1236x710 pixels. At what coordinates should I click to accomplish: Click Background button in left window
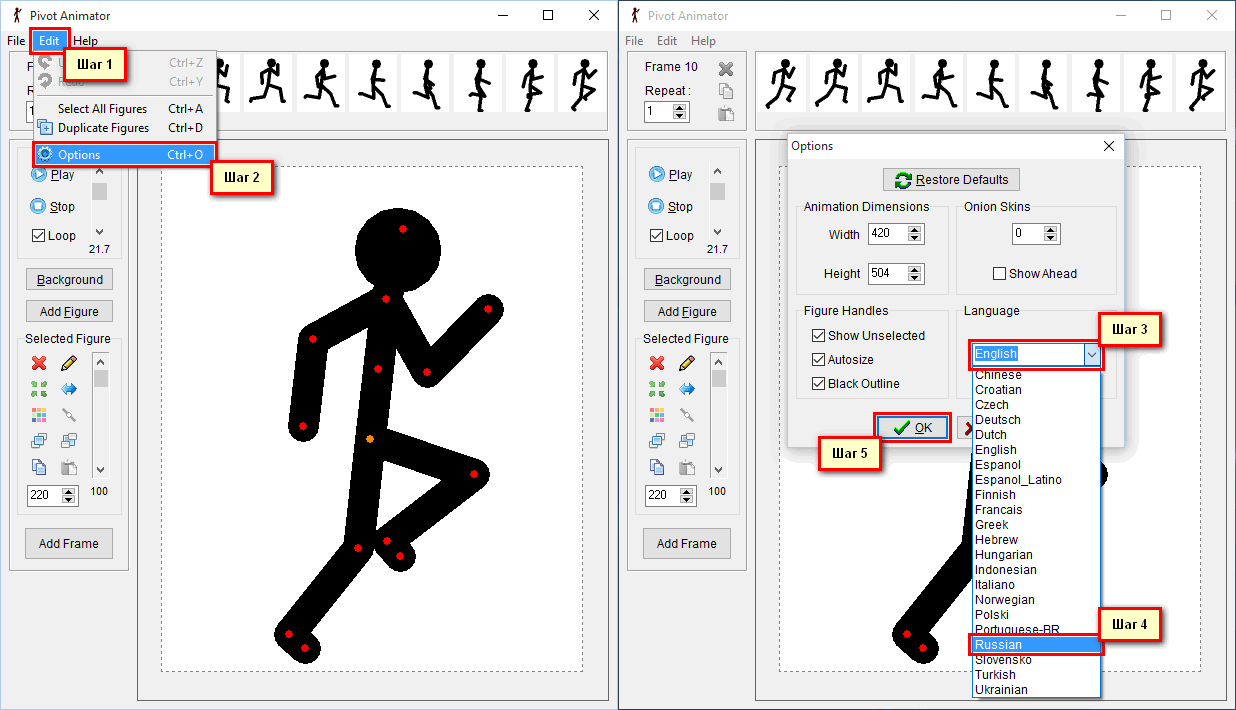(x=70, y=280)
